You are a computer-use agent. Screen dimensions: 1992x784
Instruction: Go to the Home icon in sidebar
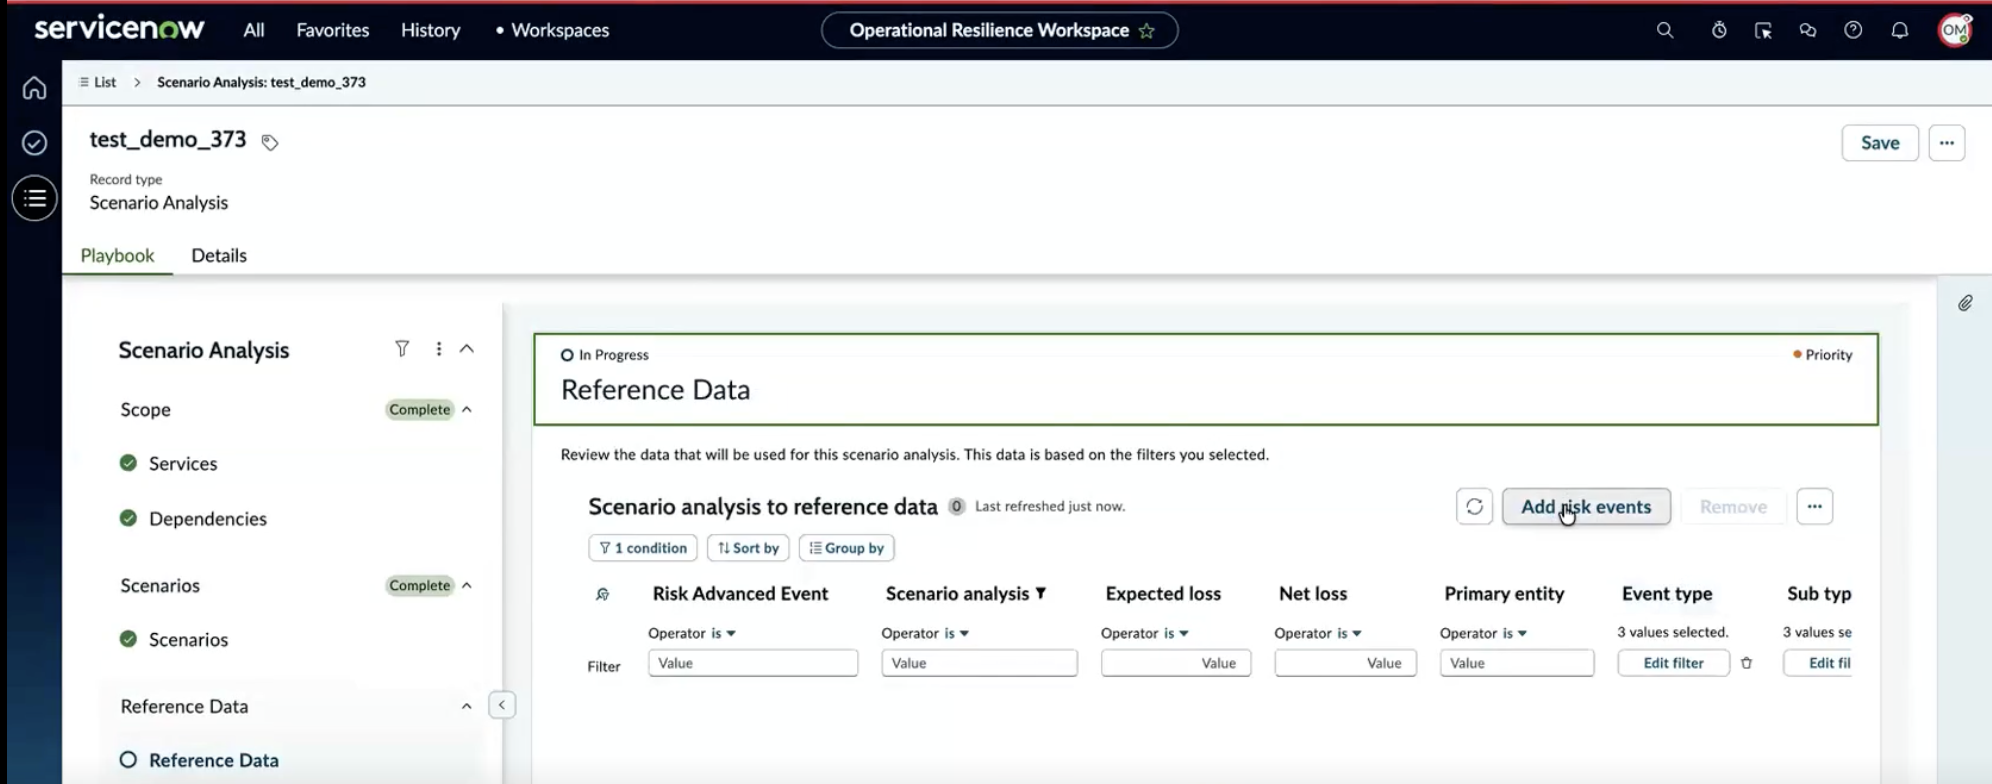point(34,88)
